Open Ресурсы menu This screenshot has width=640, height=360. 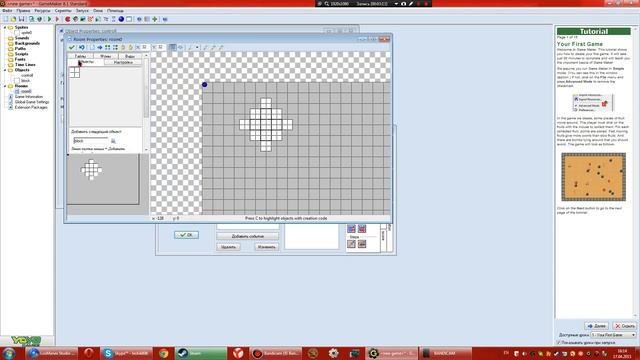(42, 11)
